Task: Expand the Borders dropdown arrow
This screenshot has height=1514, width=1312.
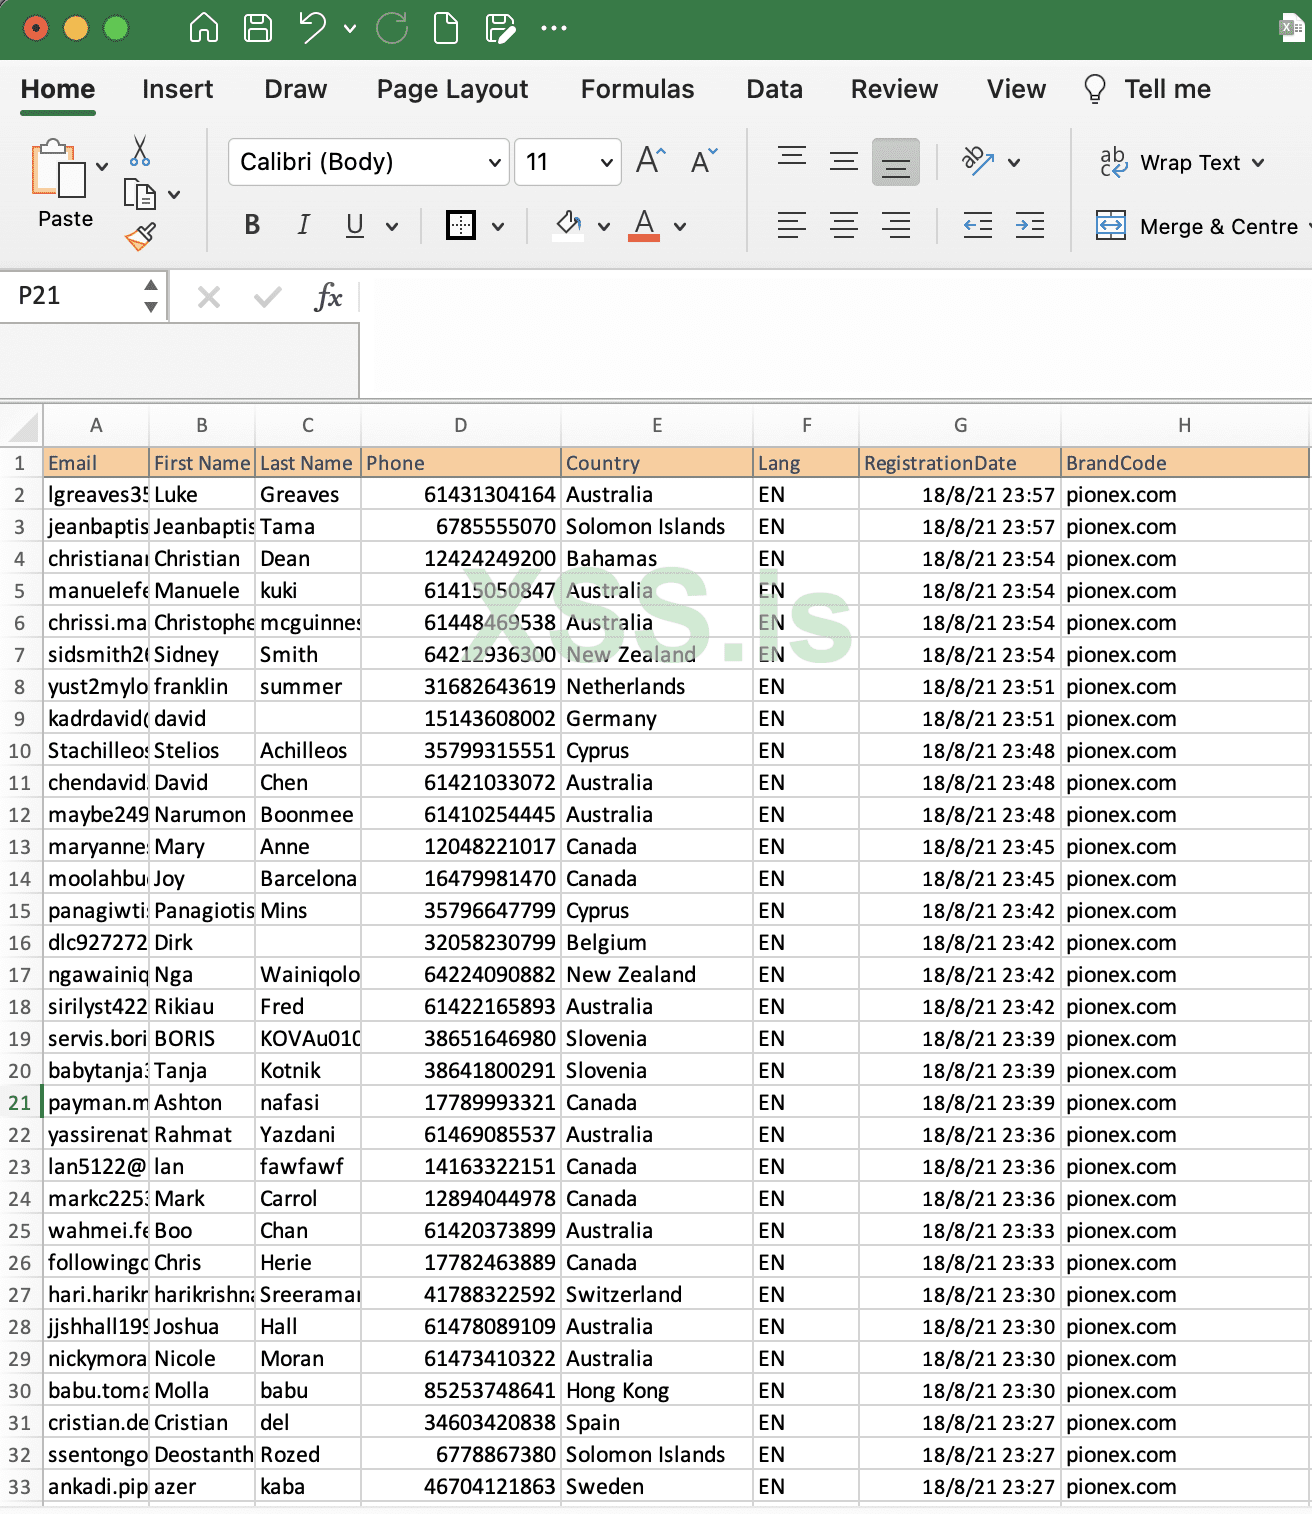Action: click(x=497, y=225)
